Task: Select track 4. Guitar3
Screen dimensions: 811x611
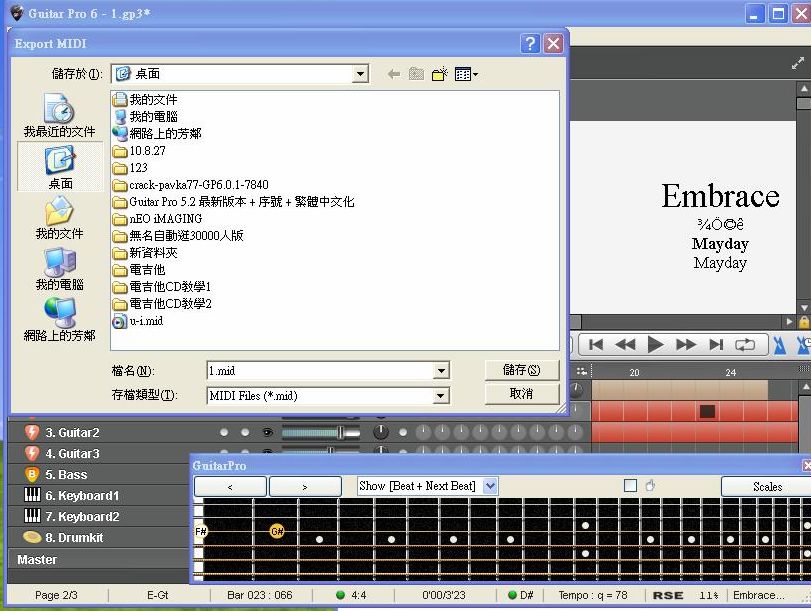Action: 72,454
